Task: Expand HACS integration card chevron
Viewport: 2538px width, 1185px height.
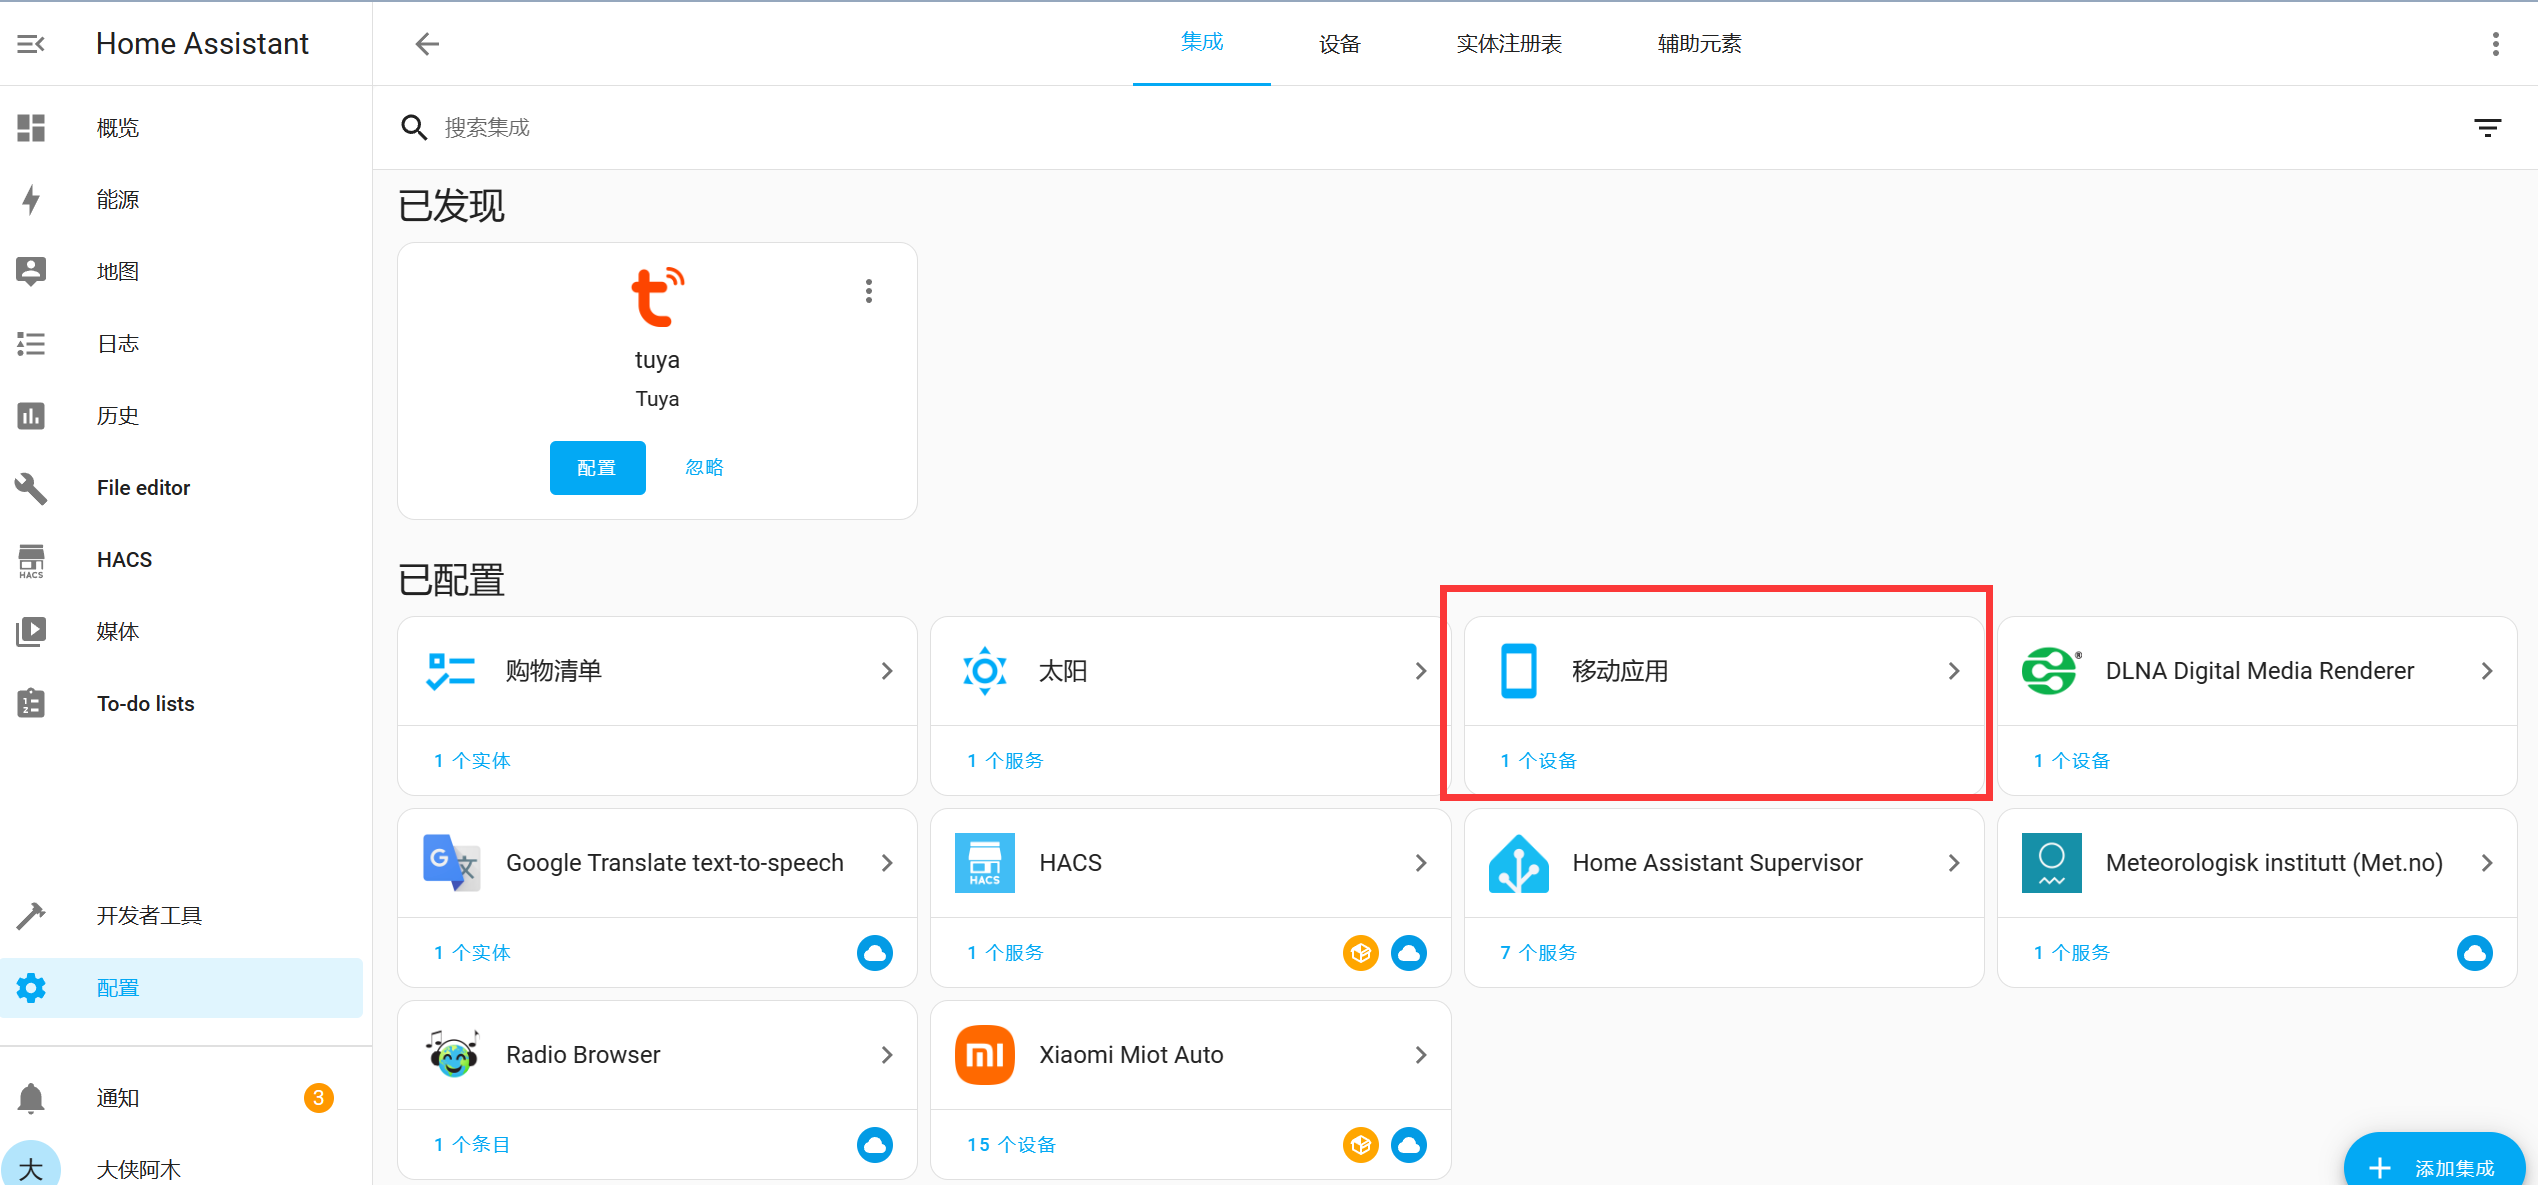Action: [1421, 863]
